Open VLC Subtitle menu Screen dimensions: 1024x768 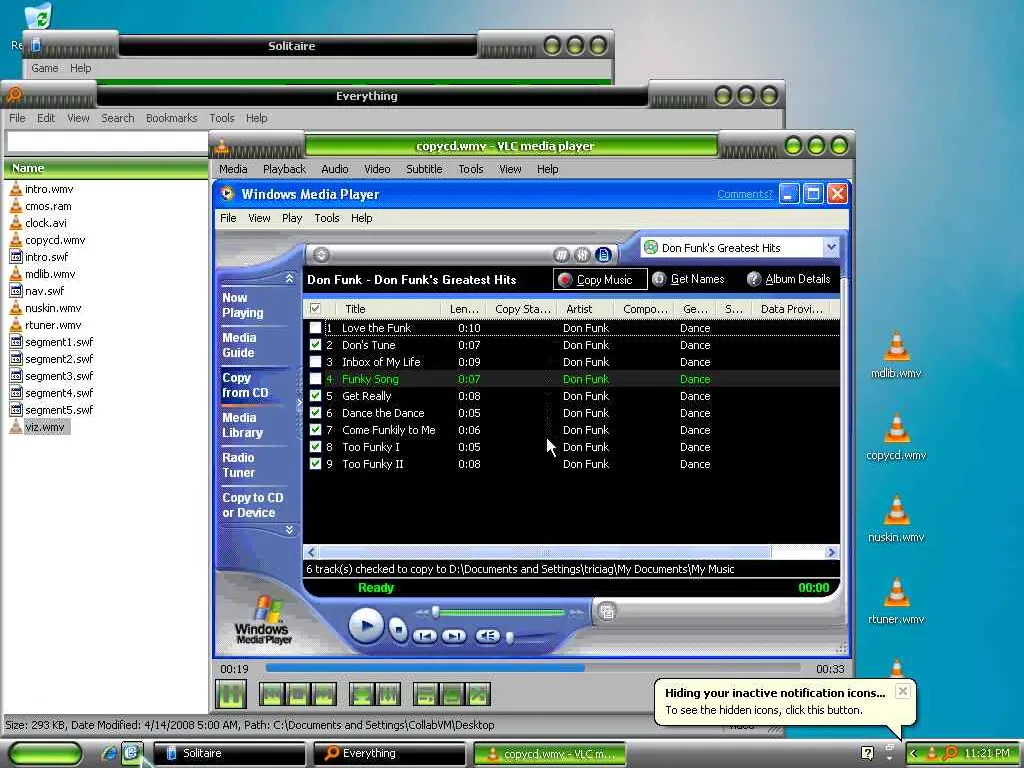click(424, 169)
